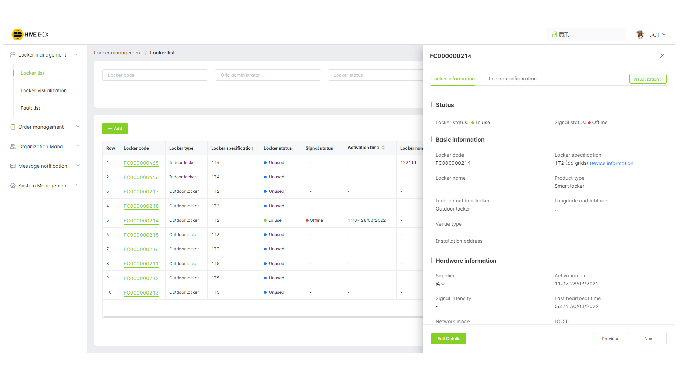Expand the Message notification menu chevron
This screenshot has width=680, height=390.
pos(78,166)
